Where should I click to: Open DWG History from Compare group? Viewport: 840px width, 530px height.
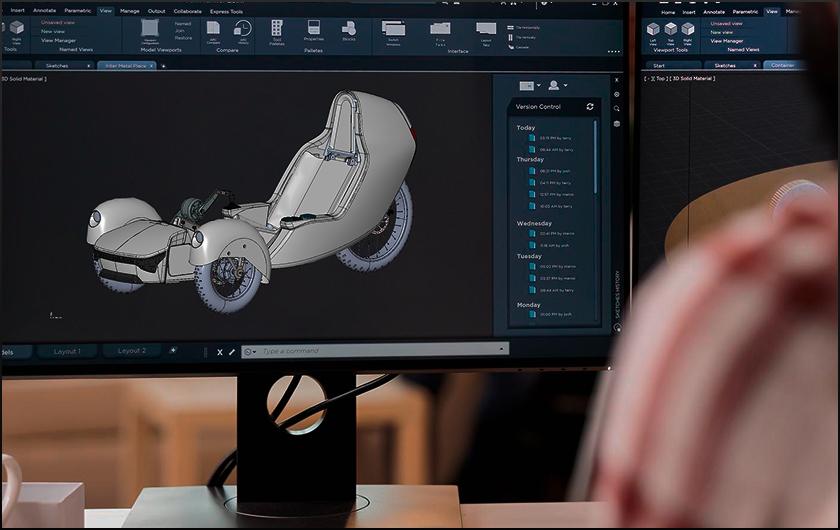(242, 30)
